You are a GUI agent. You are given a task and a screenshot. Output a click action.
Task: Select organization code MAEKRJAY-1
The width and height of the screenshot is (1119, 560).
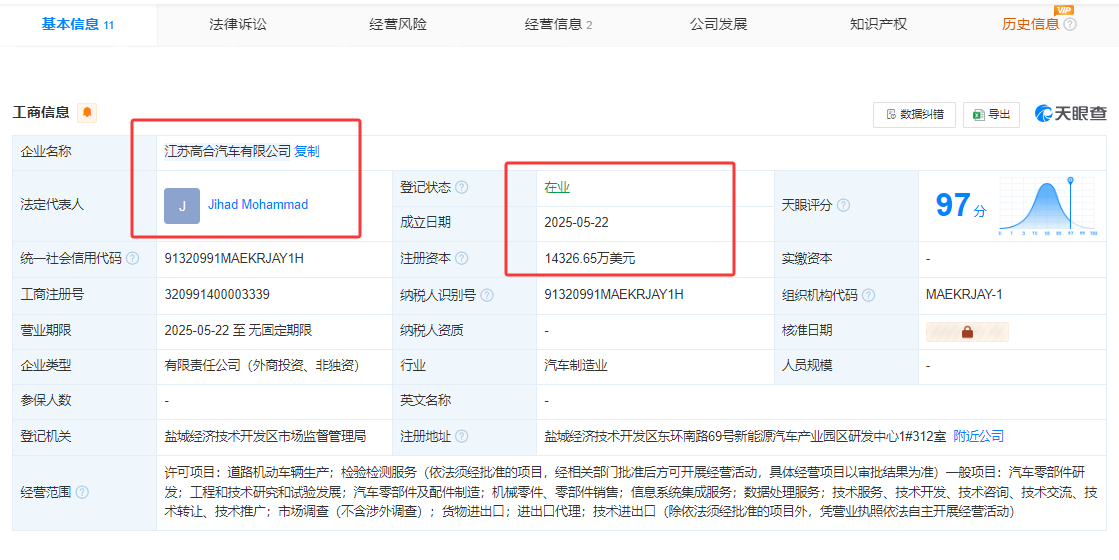[964, 295]
